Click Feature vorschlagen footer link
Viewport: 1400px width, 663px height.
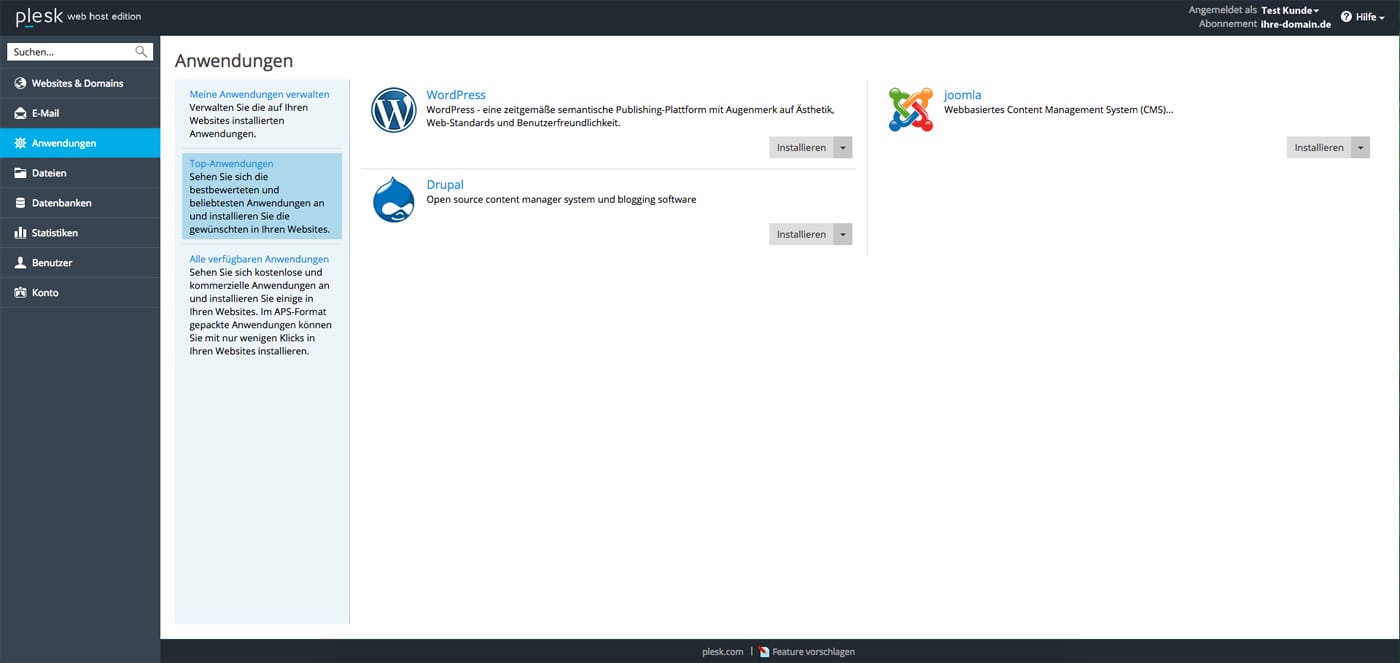point(813,651)
